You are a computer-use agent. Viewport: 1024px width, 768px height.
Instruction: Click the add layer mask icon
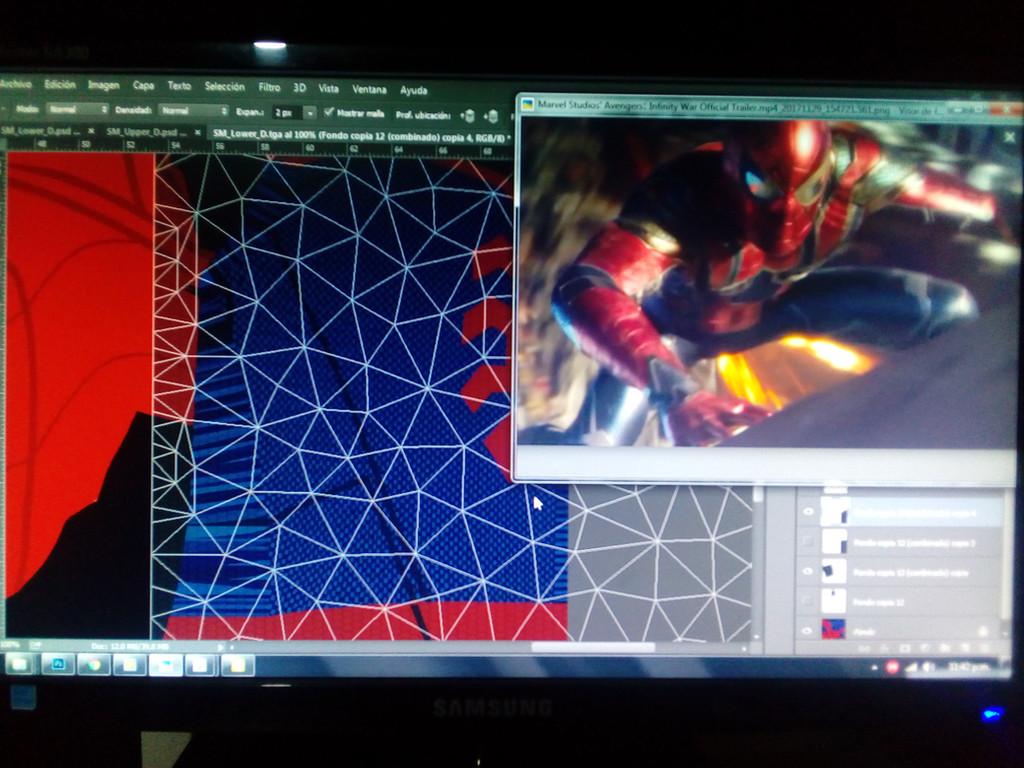click(905, 648)
